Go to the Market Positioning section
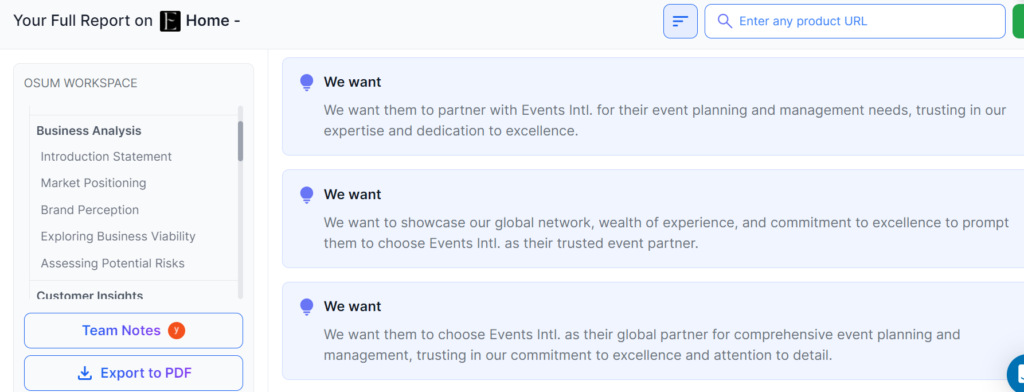The width and height of the screenshot is (1024, 392). click(x=93, y=183)
